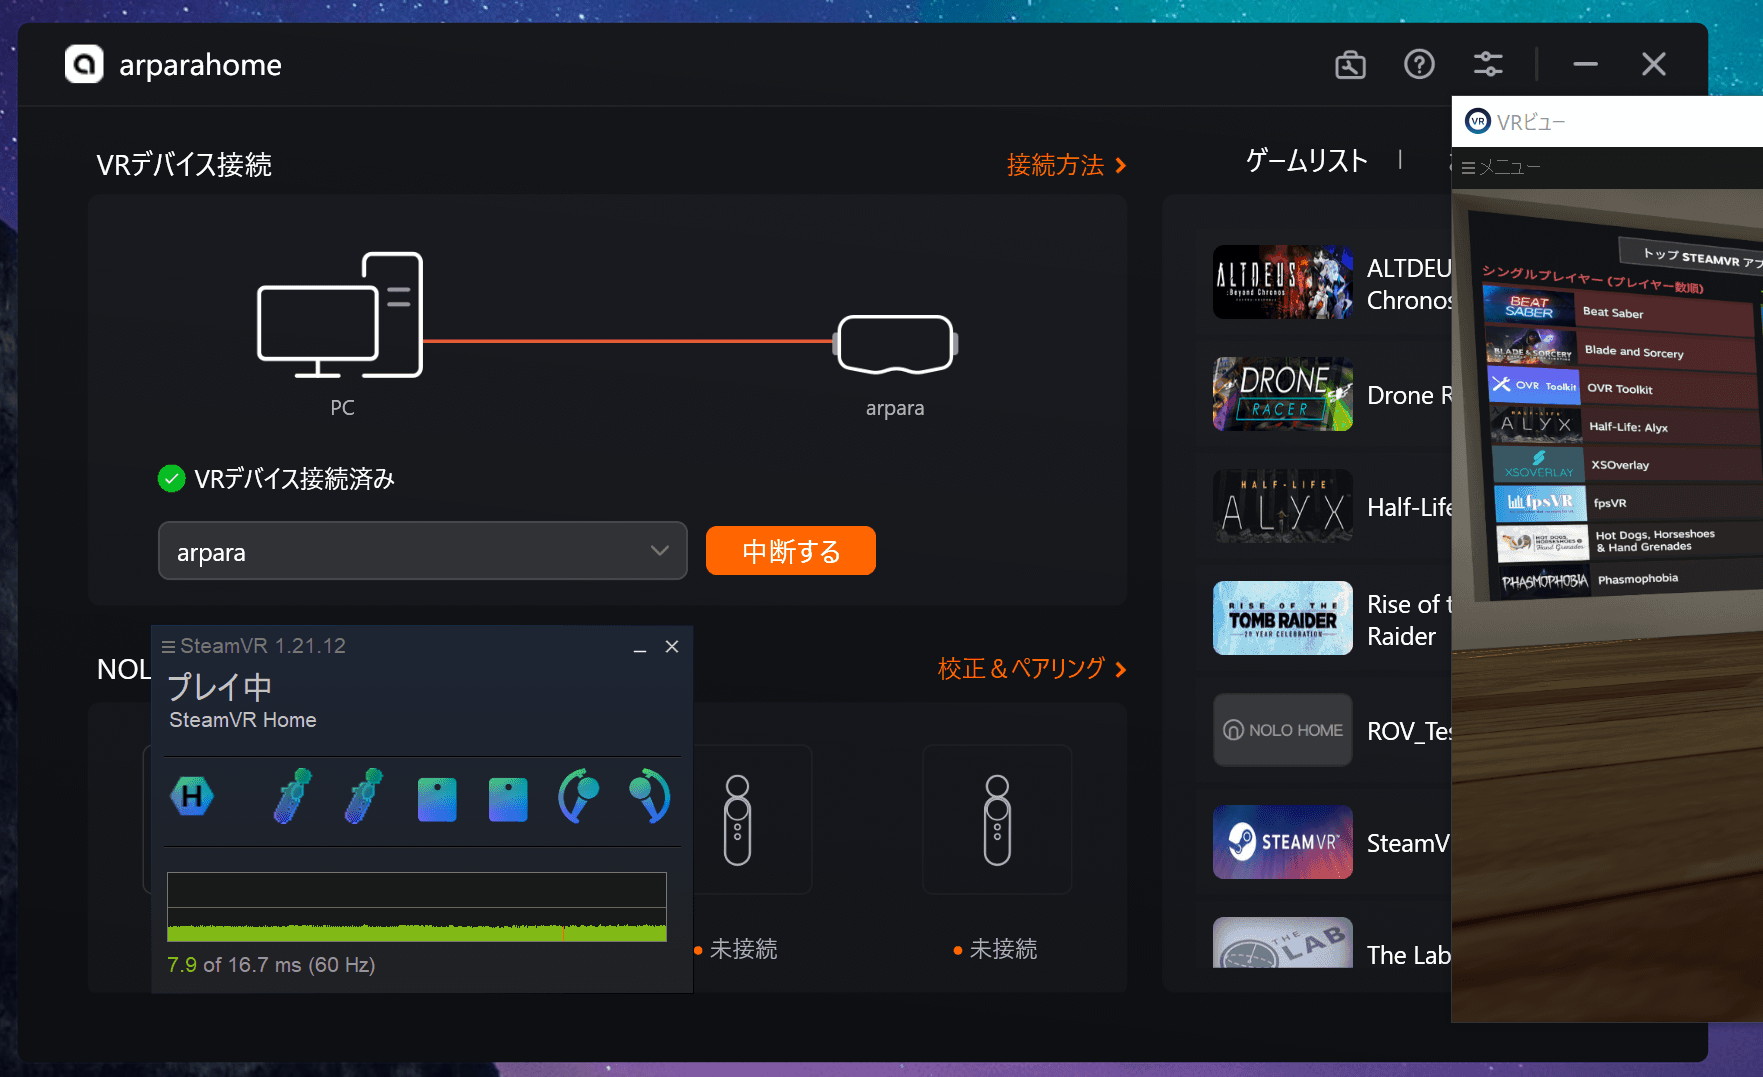Open the メニュー menu in VR View window
This screenshot has height=1077, width=1763.
click(1500, 167)
